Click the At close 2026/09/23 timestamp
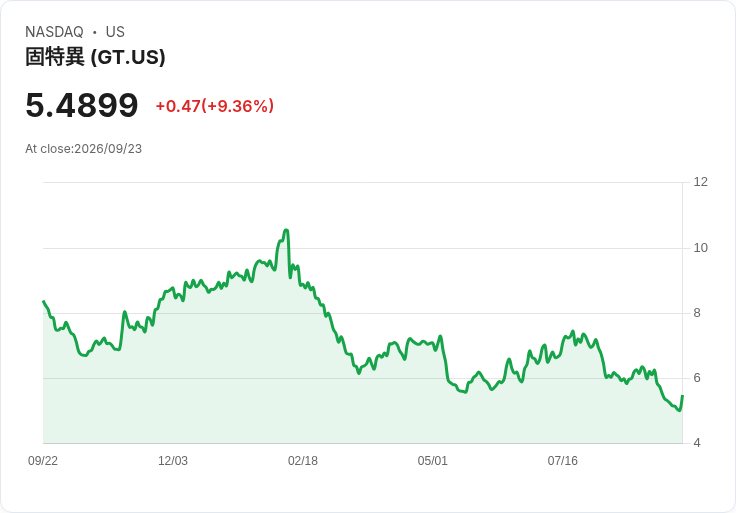Viewport: 736px width, 513px height. 84,149
